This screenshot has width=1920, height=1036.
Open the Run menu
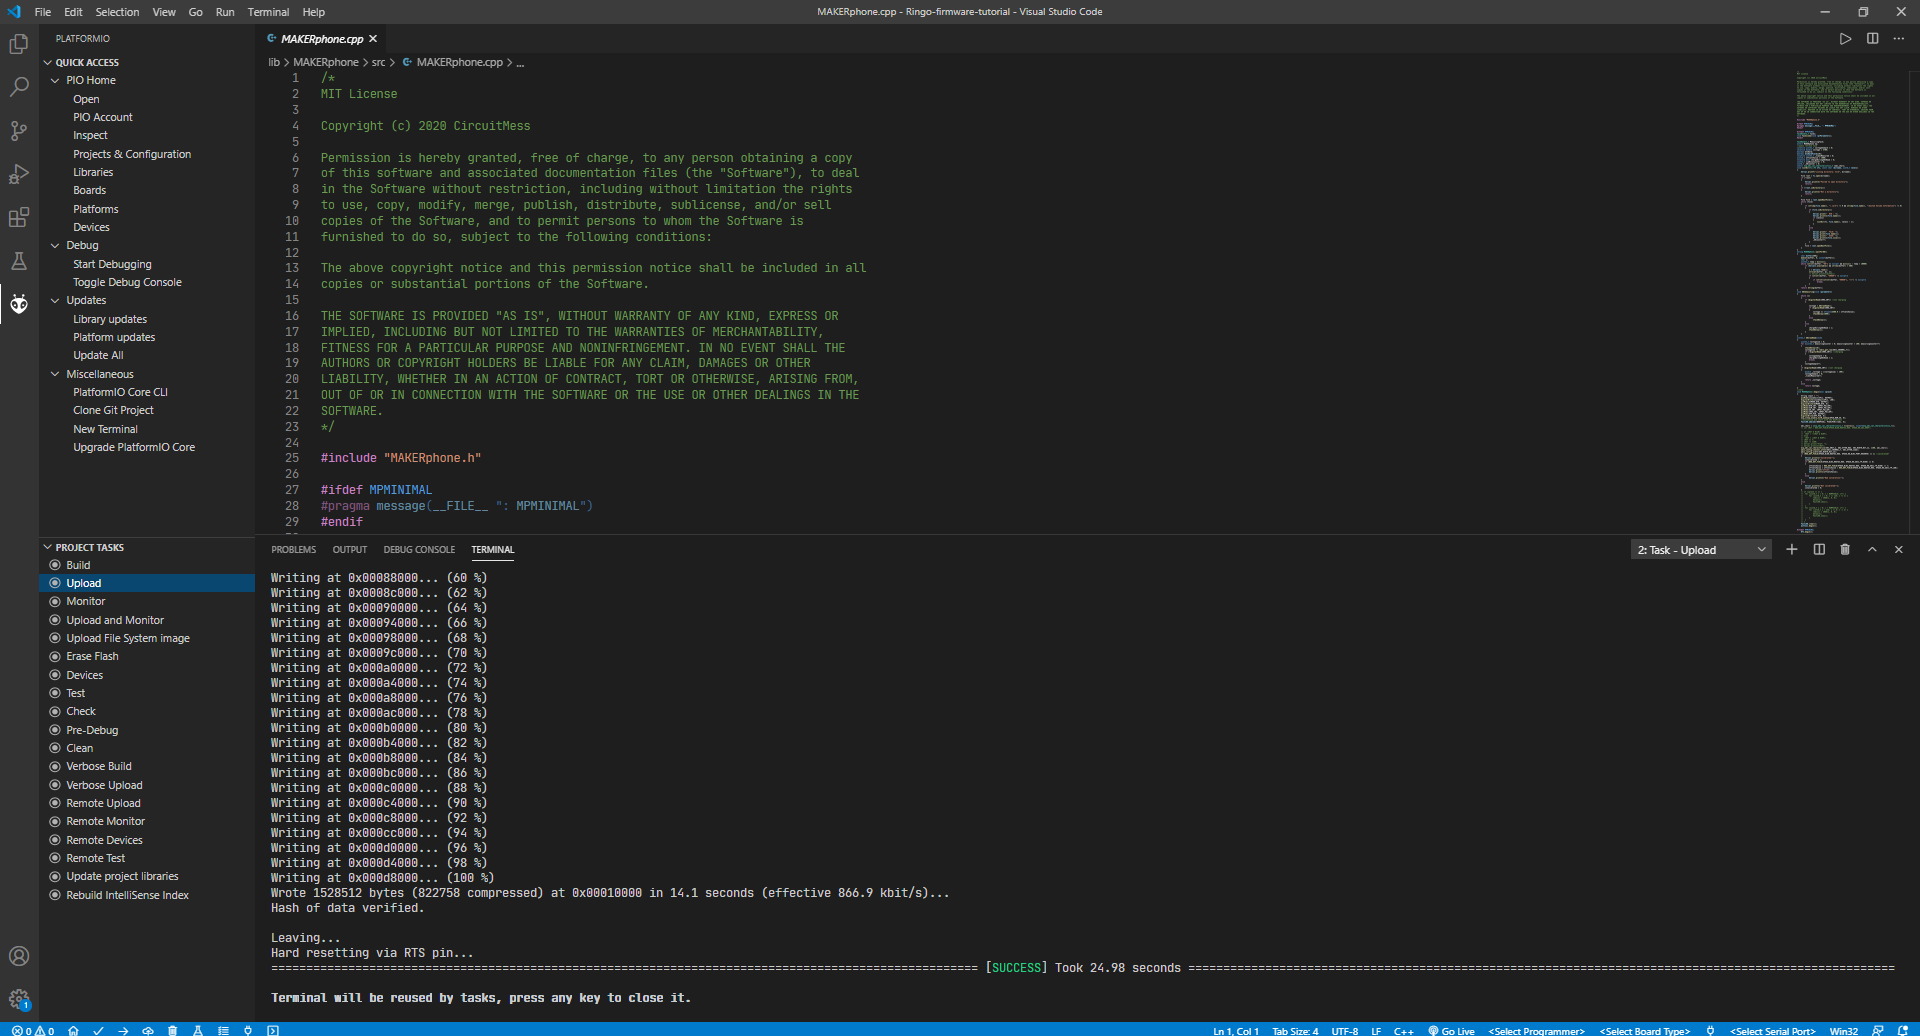[225, 12]
